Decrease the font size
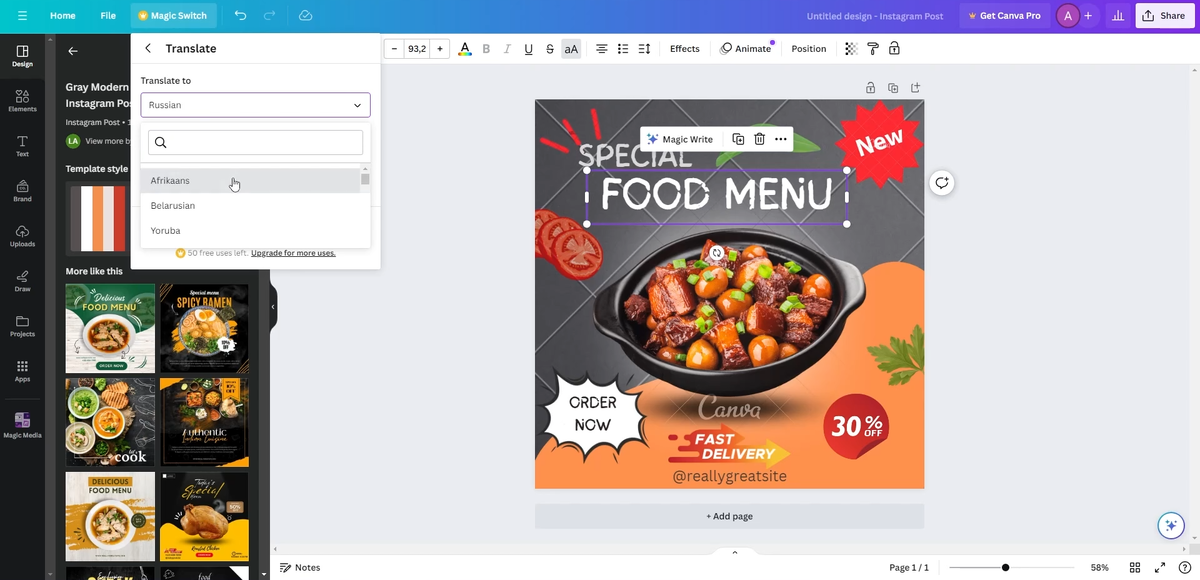 [394, 49]
